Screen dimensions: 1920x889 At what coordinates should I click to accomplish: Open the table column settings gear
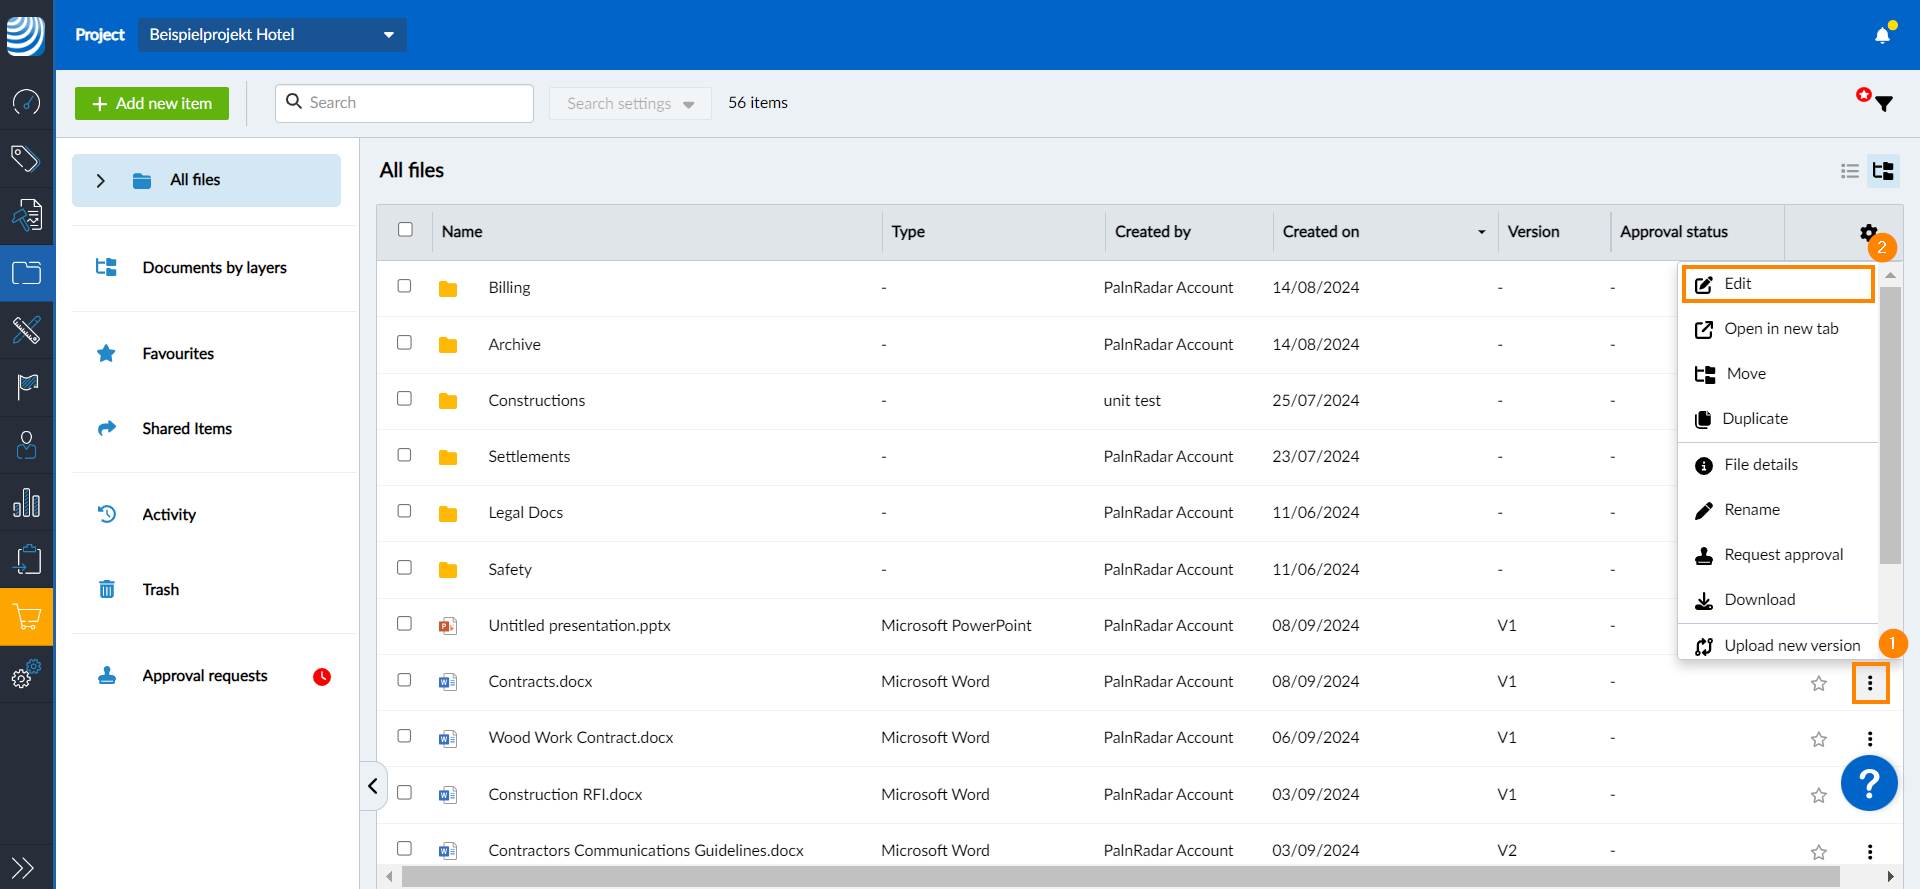coord(1868,232)
